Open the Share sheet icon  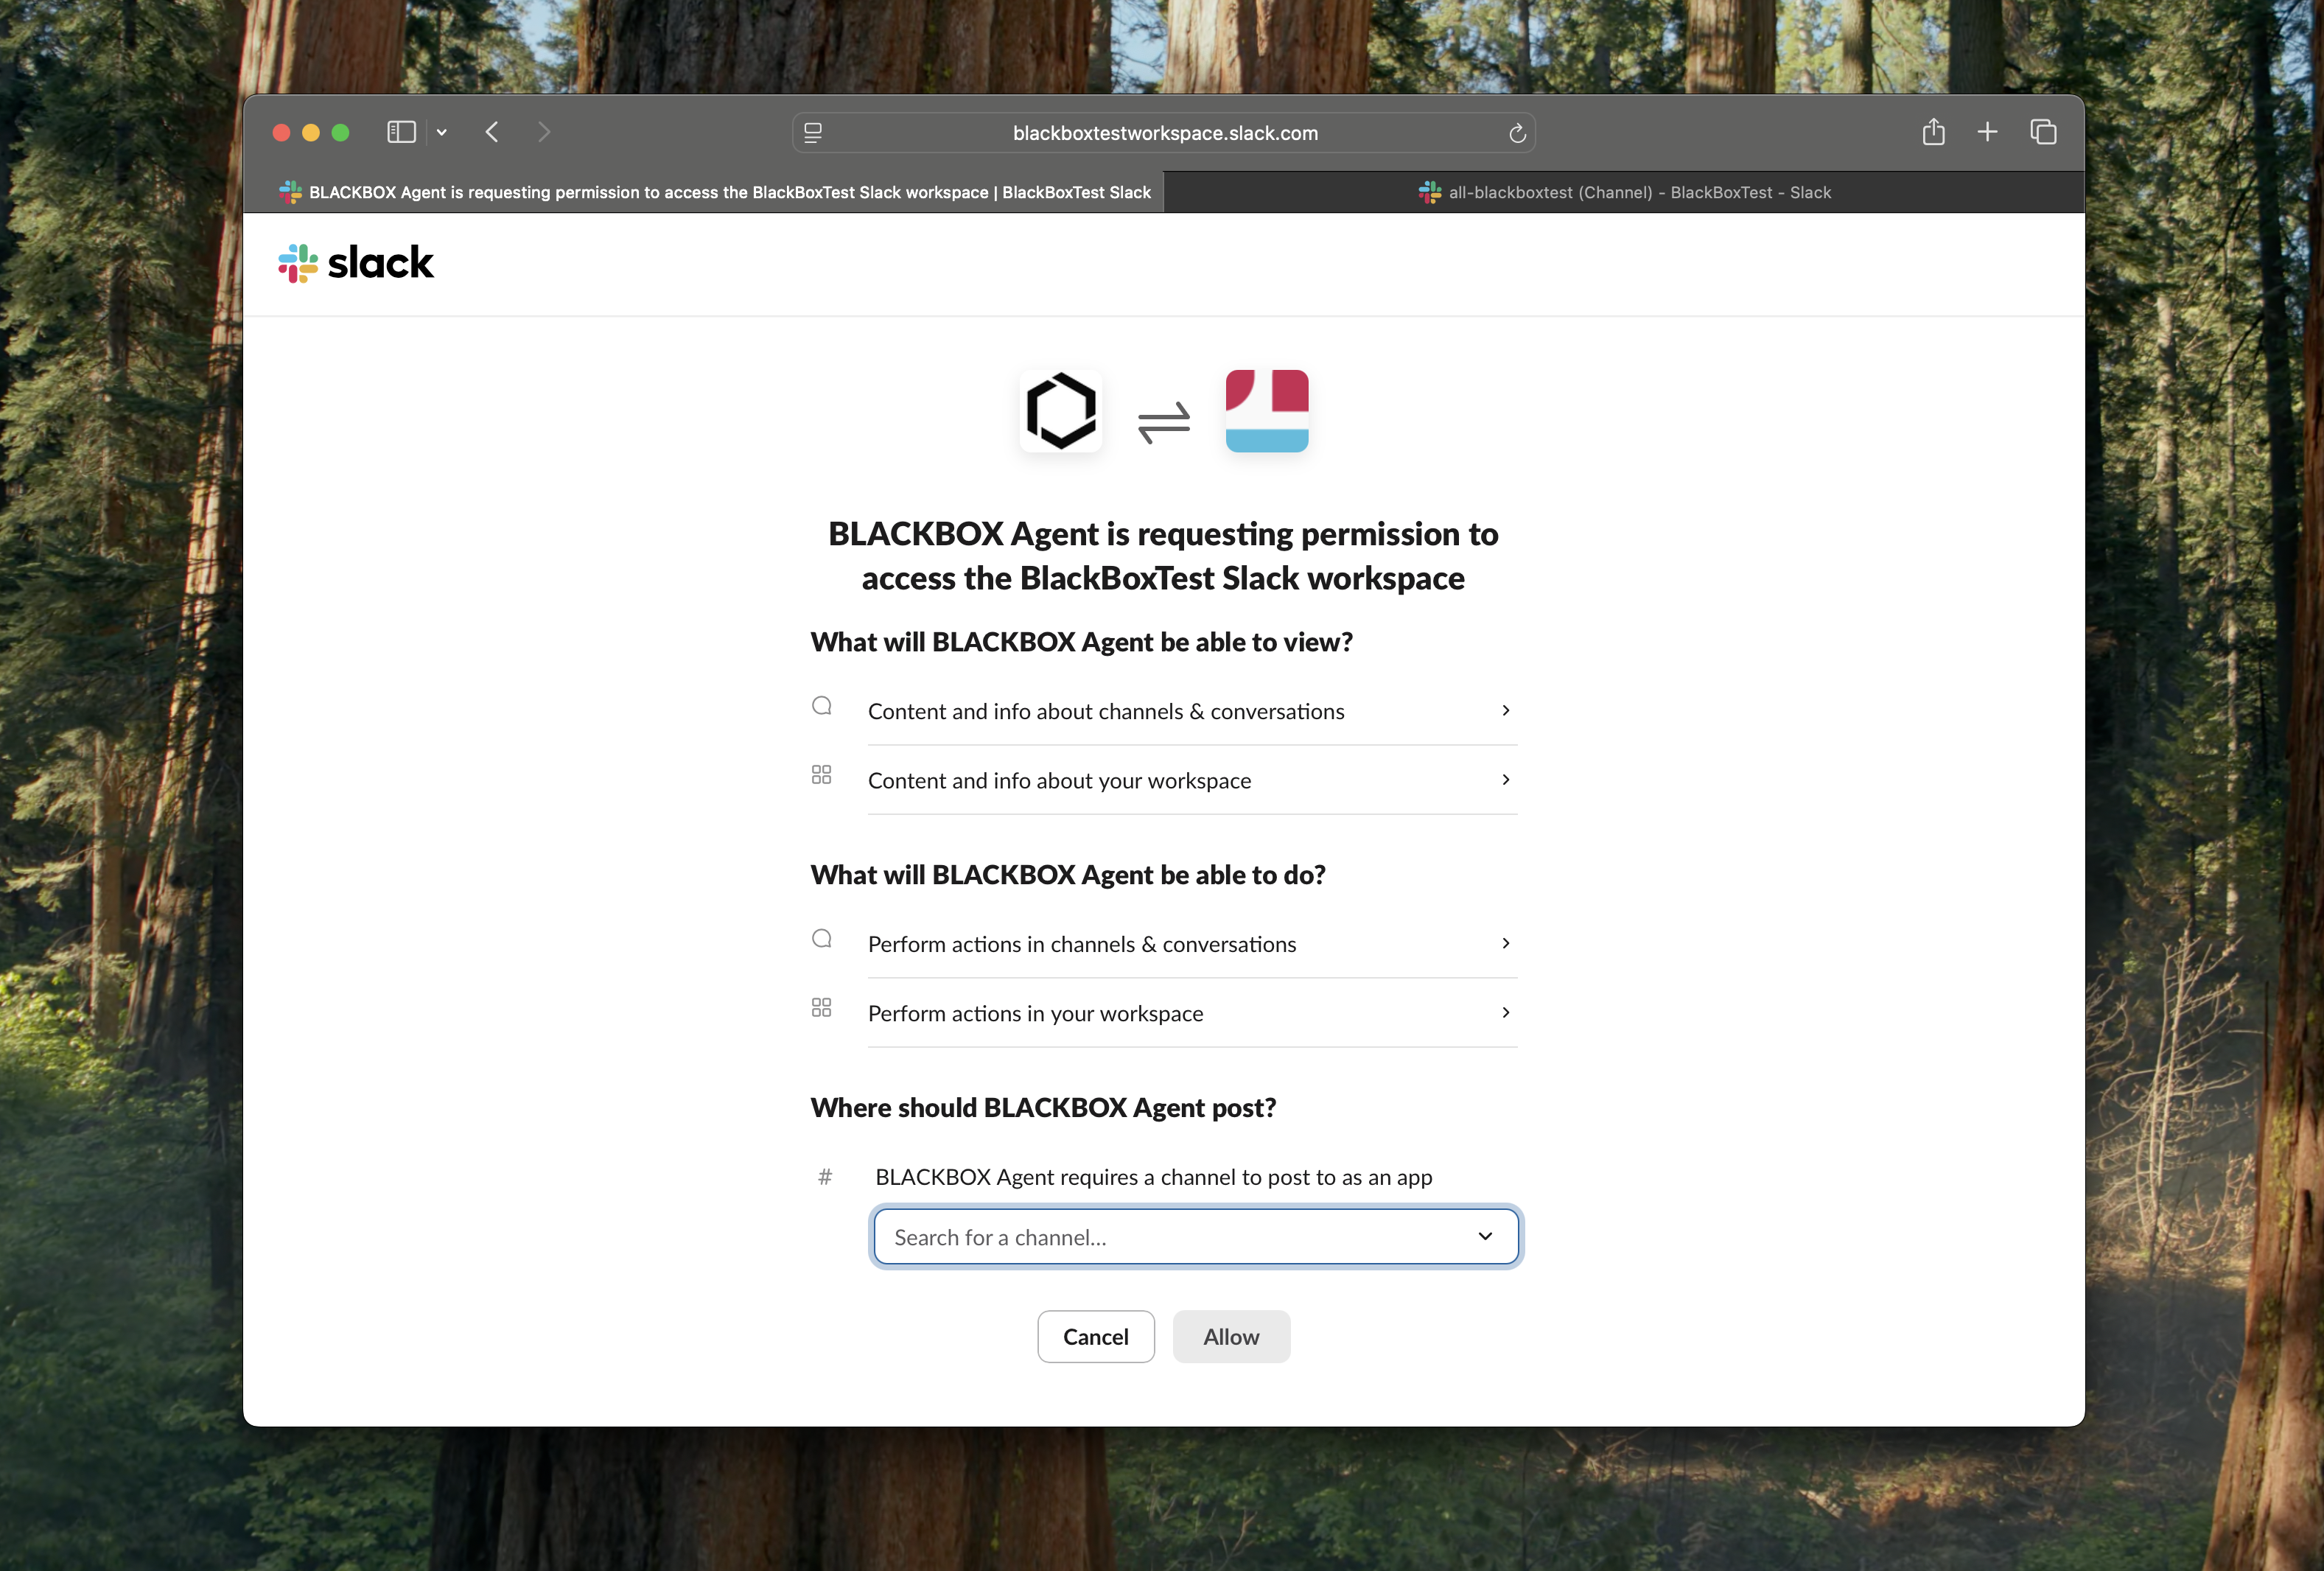pos(1933,132)
